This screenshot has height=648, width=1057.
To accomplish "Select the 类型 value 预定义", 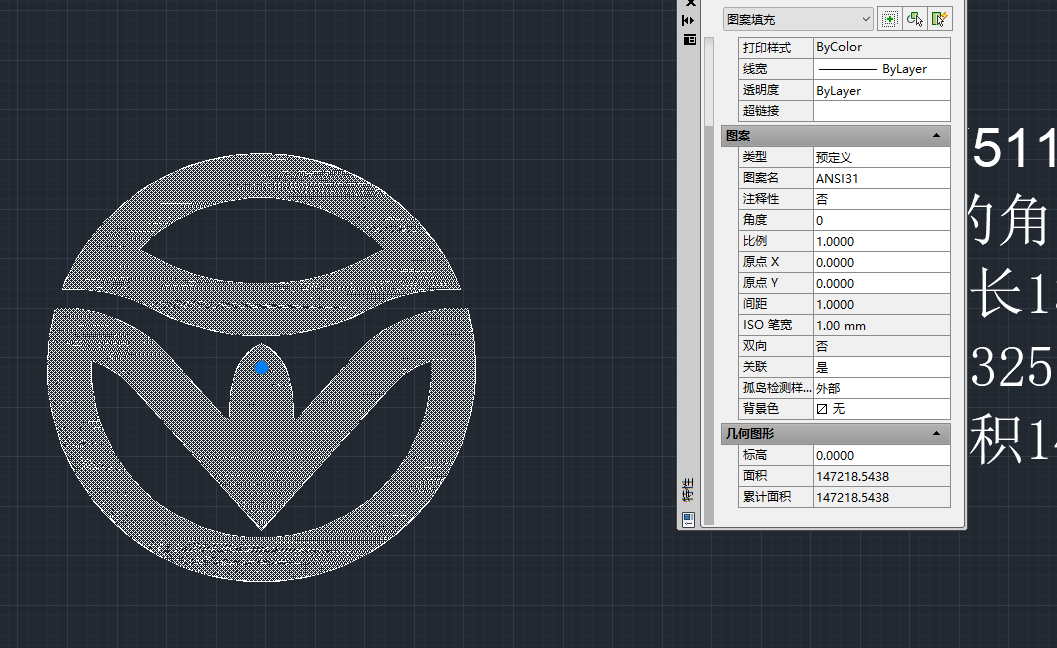I will pos(882,157).
